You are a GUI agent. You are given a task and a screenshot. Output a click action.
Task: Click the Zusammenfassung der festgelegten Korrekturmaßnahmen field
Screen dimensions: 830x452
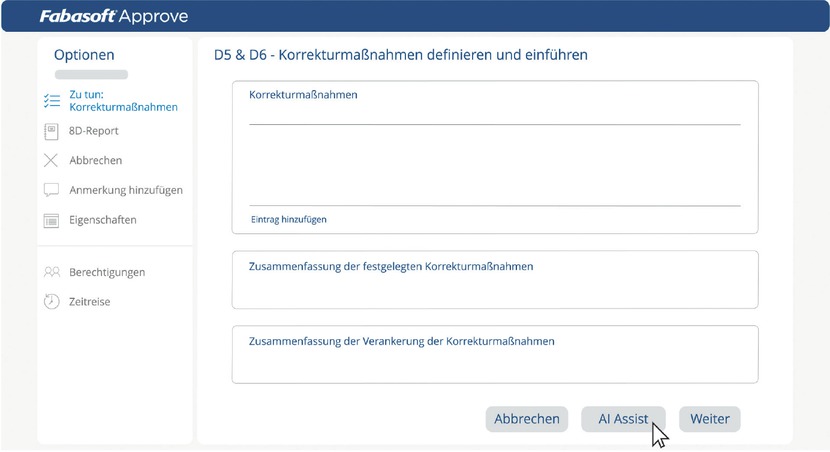pyautogui.click(x=494, y=279)
